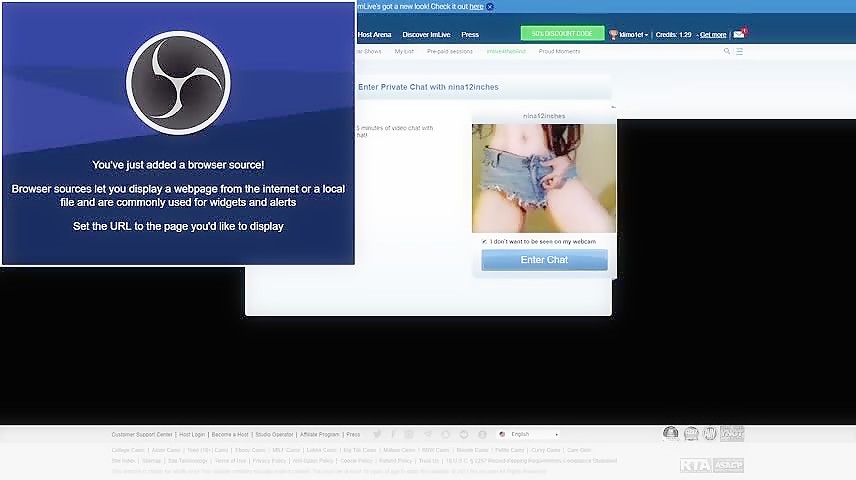Click the Twitter icon in the footer

(377, 434)
